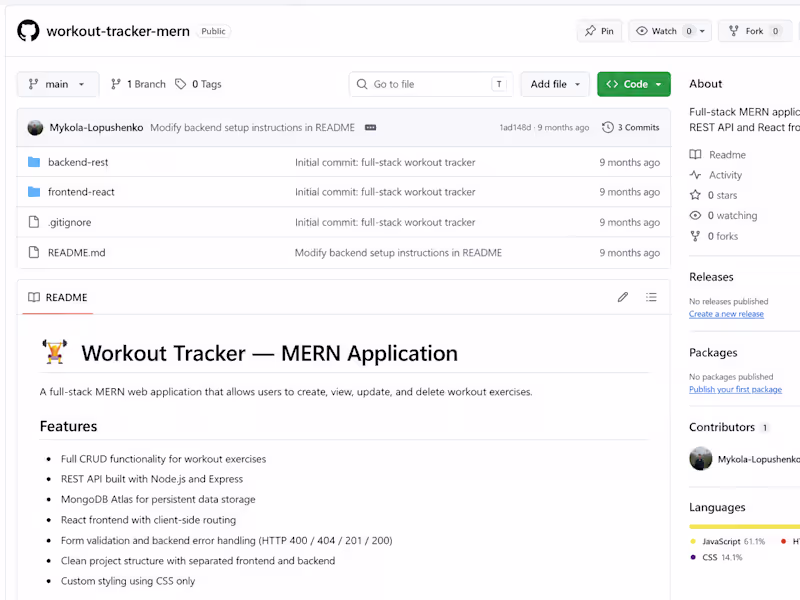This screenshot has height=600, width=800.
Task: Open README outline list icon
Action: [x=651, y=297]
